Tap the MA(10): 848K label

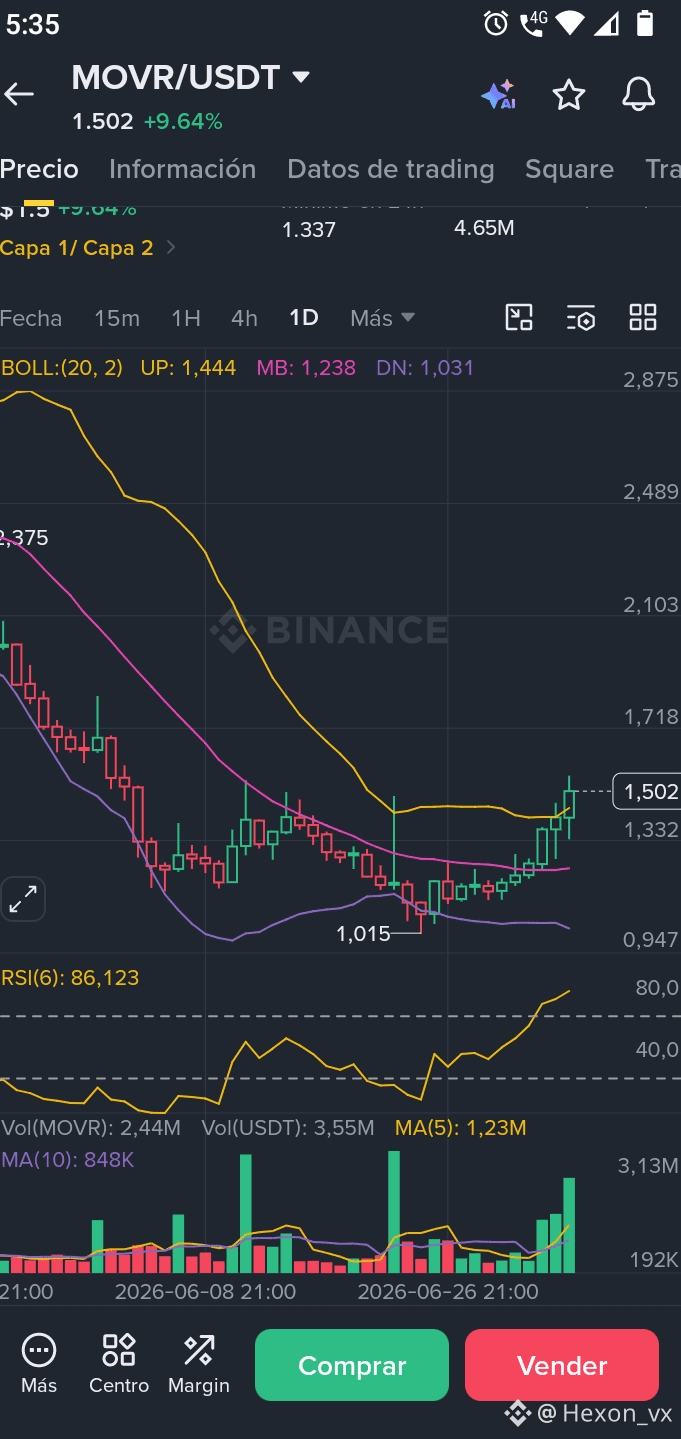pyautogui.click(x=67, y=1160)
